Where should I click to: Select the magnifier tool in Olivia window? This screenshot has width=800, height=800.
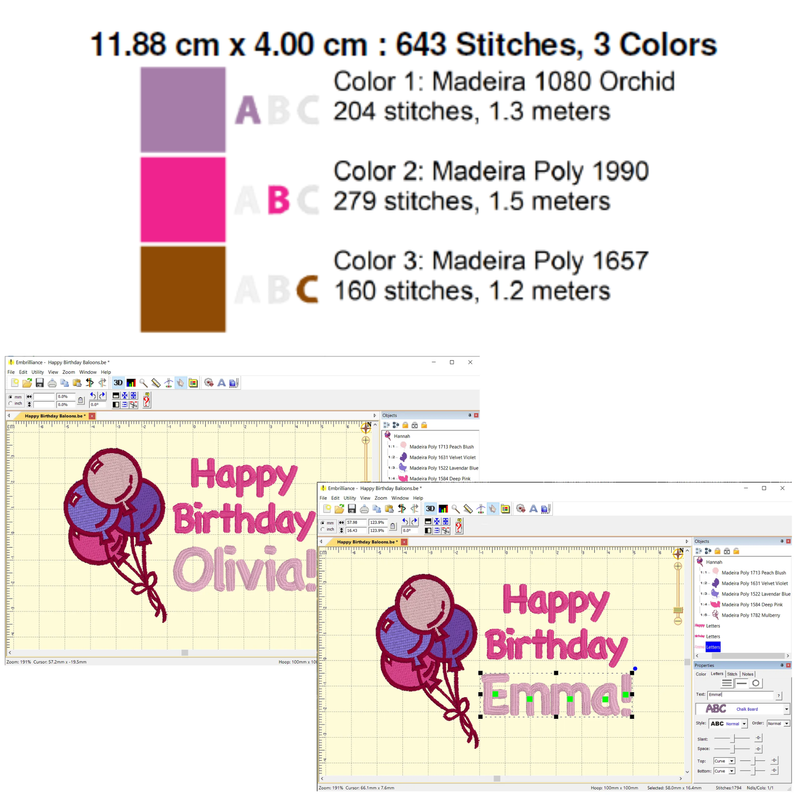pos(143,383)
